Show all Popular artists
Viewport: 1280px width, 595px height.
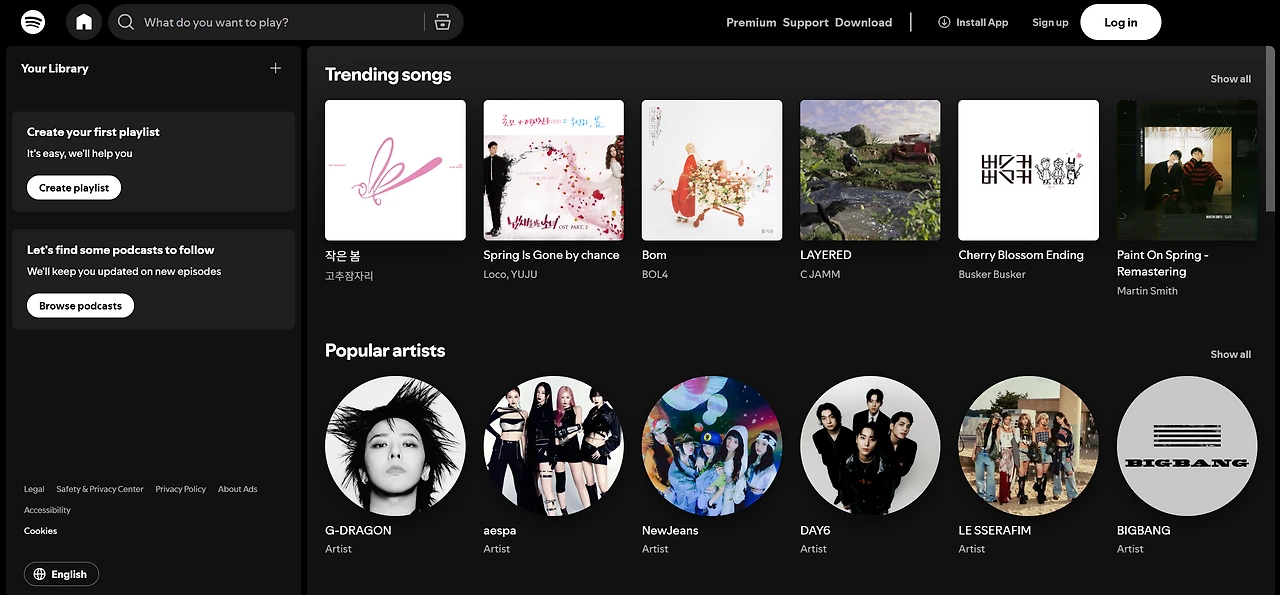(1230, 354)
